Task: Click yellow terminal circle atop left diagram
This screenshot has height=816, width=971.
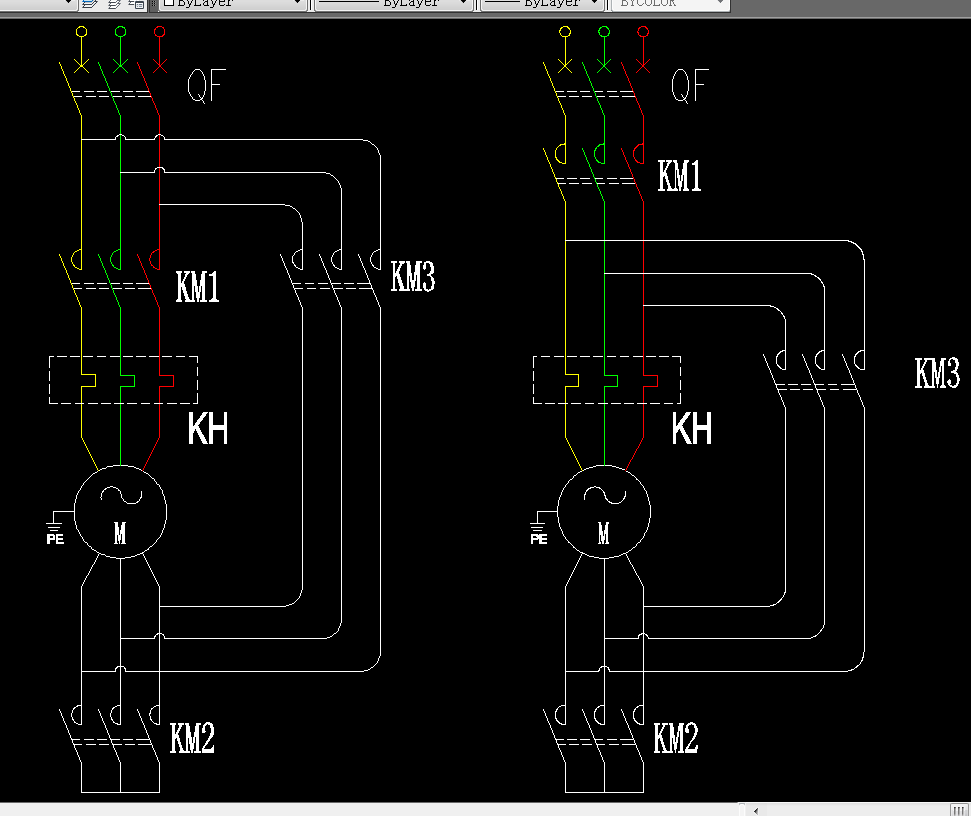Action: (x=81, y=32)
